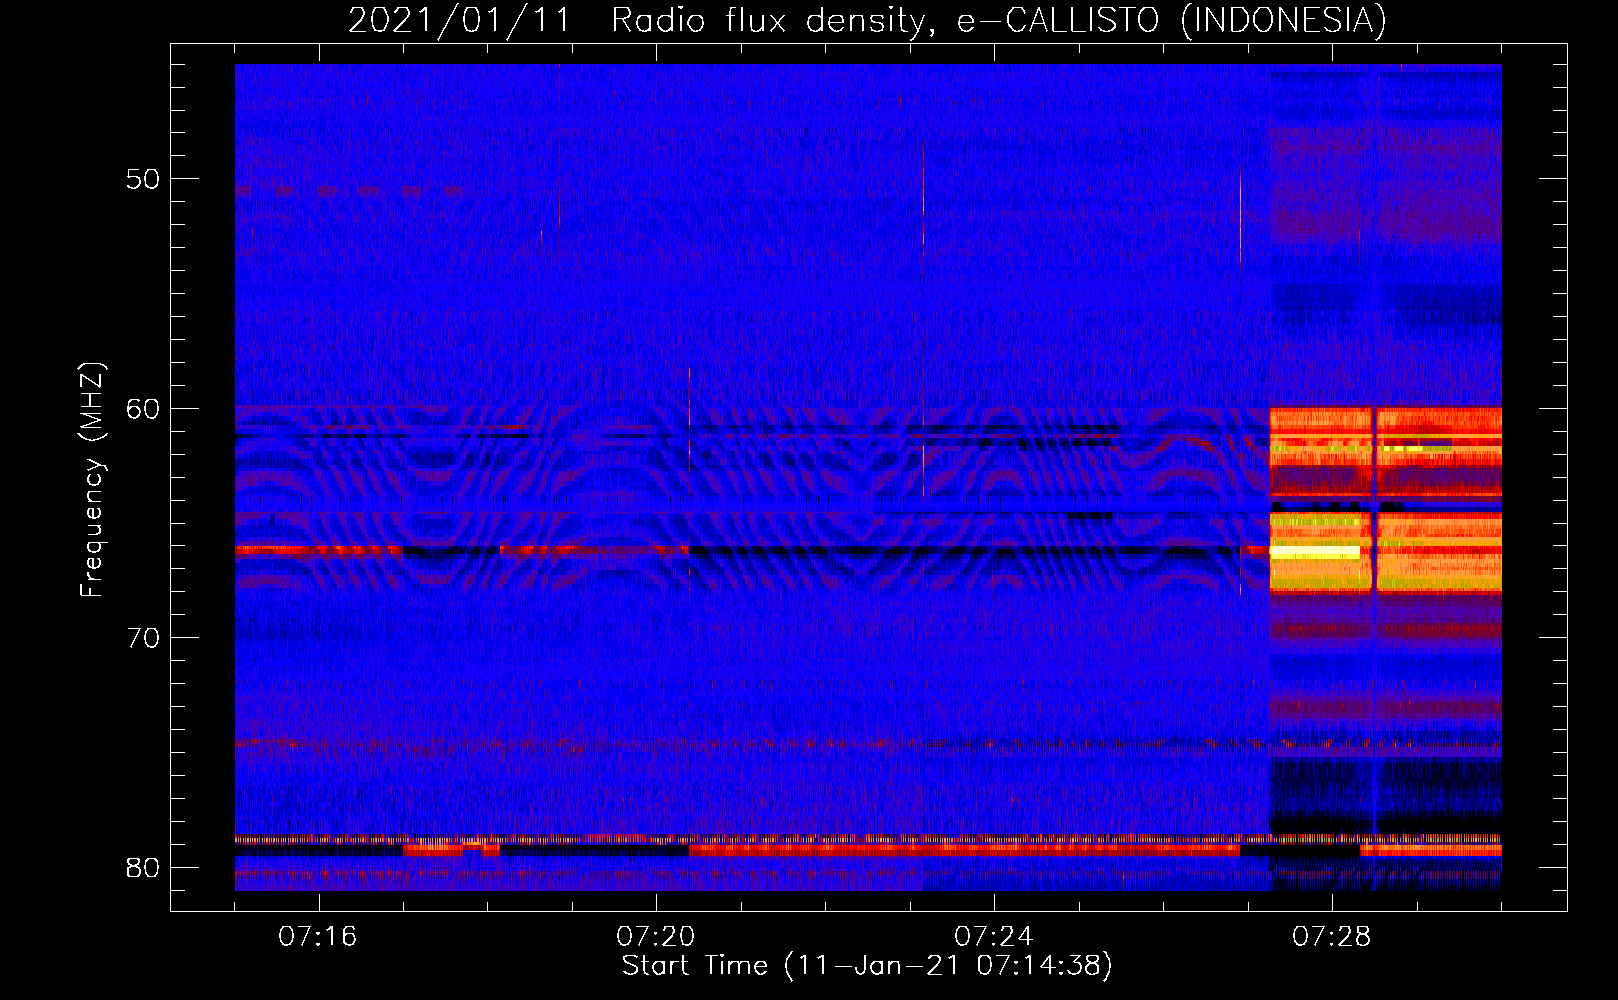Click the frequency tick label 50
1618x1000 pixels.
143,179
